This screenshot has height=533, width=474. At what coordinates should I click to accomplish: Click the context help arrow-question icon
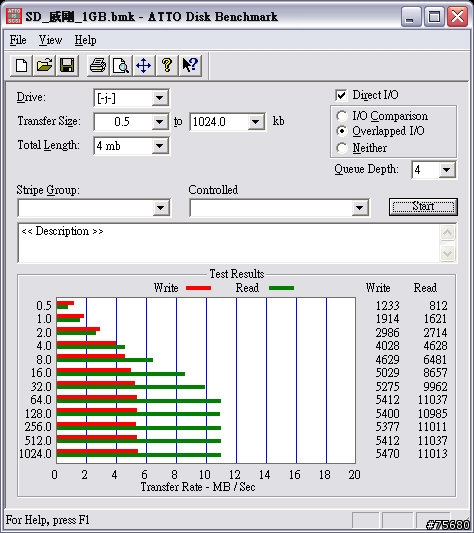[190, 65]
